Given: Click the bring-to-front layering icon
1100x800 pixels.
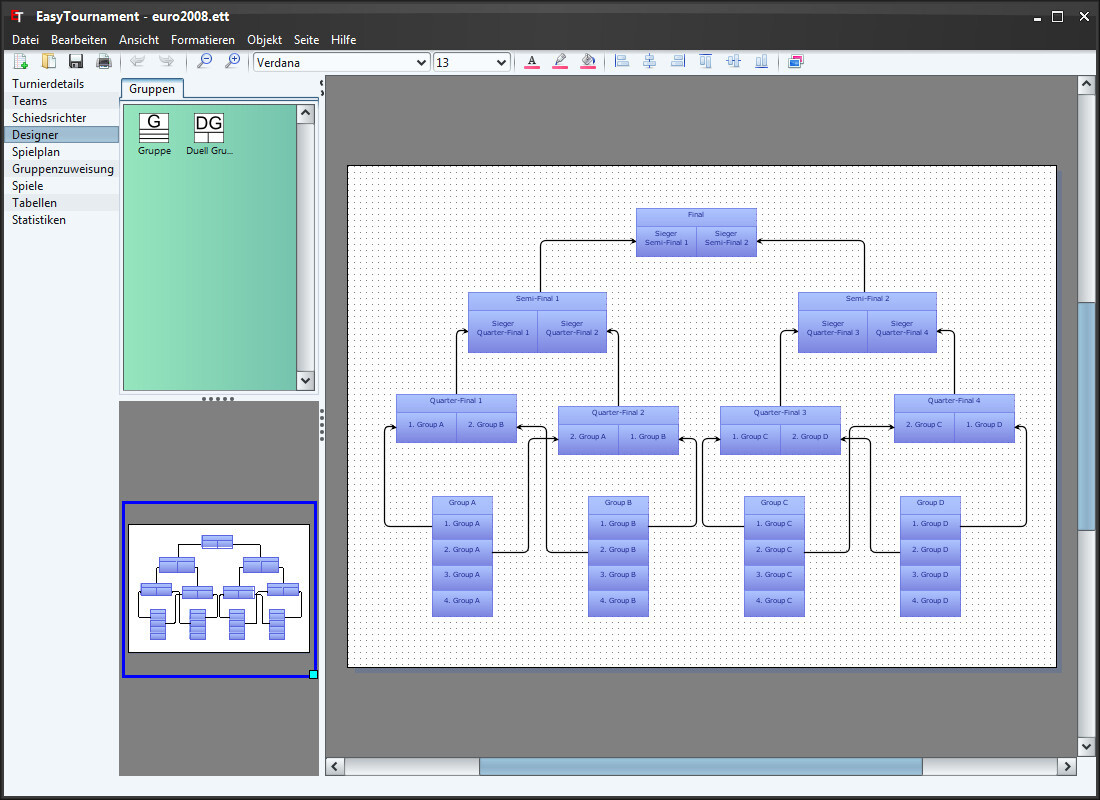Looking at the screenshot, I should 796,62.
